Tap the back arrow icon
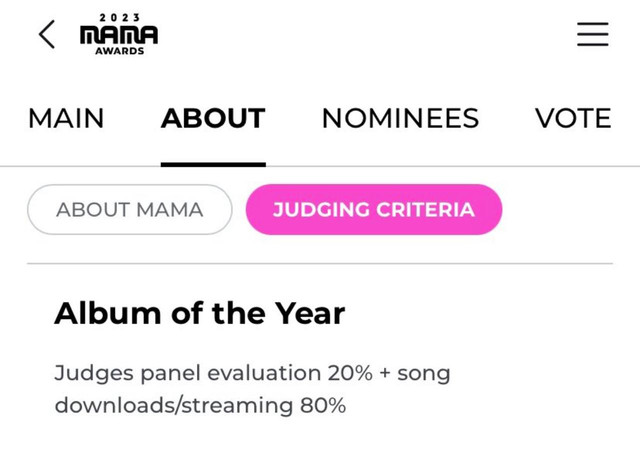The image size is (640, 464). coord(47,35)
